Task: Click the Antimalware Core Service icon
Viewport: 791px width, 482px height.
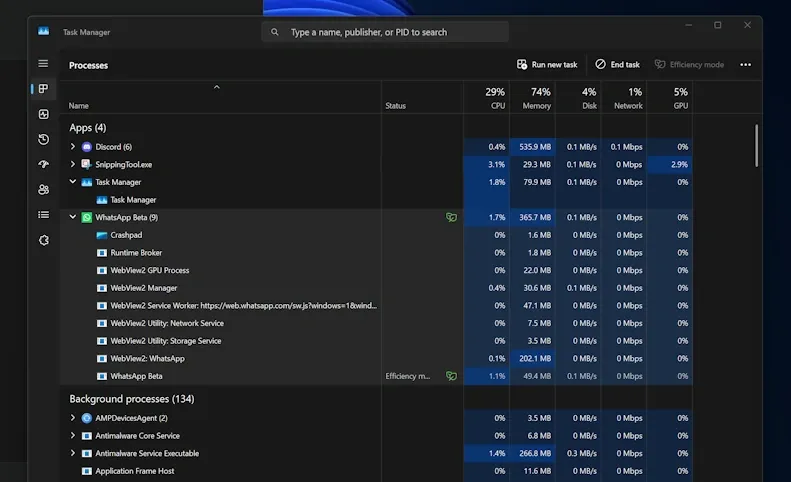Action: click(x=87, y=436)
